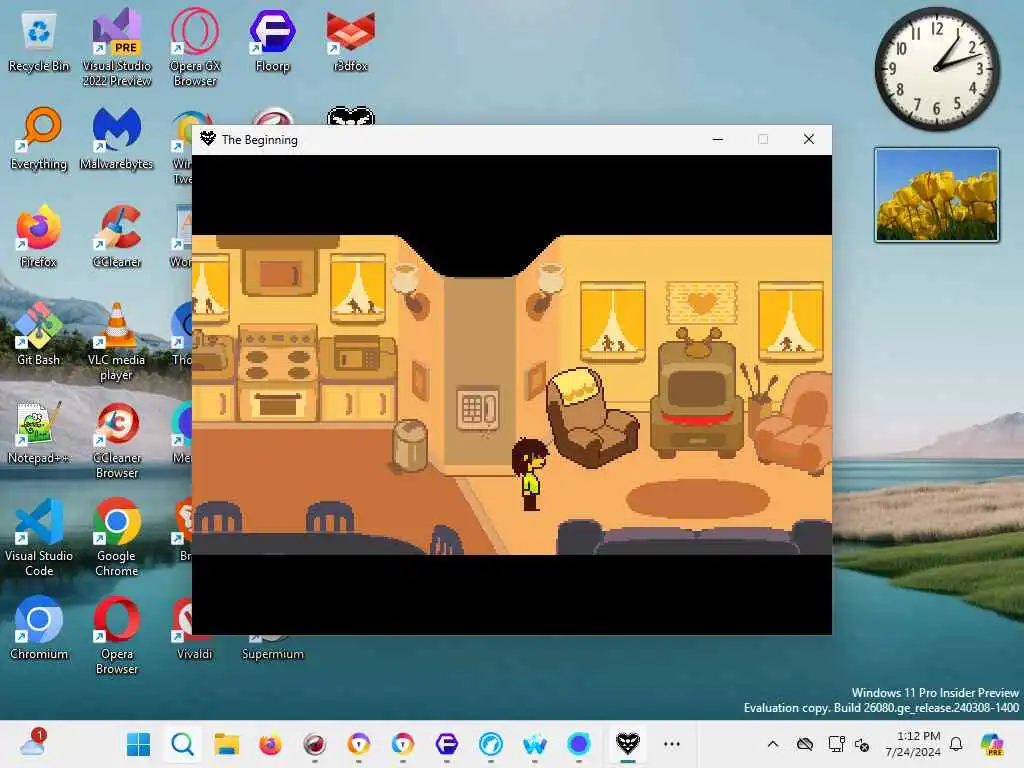1024x768 pixels.
Task: Close The Beginning game window
Action: point(808,139)
